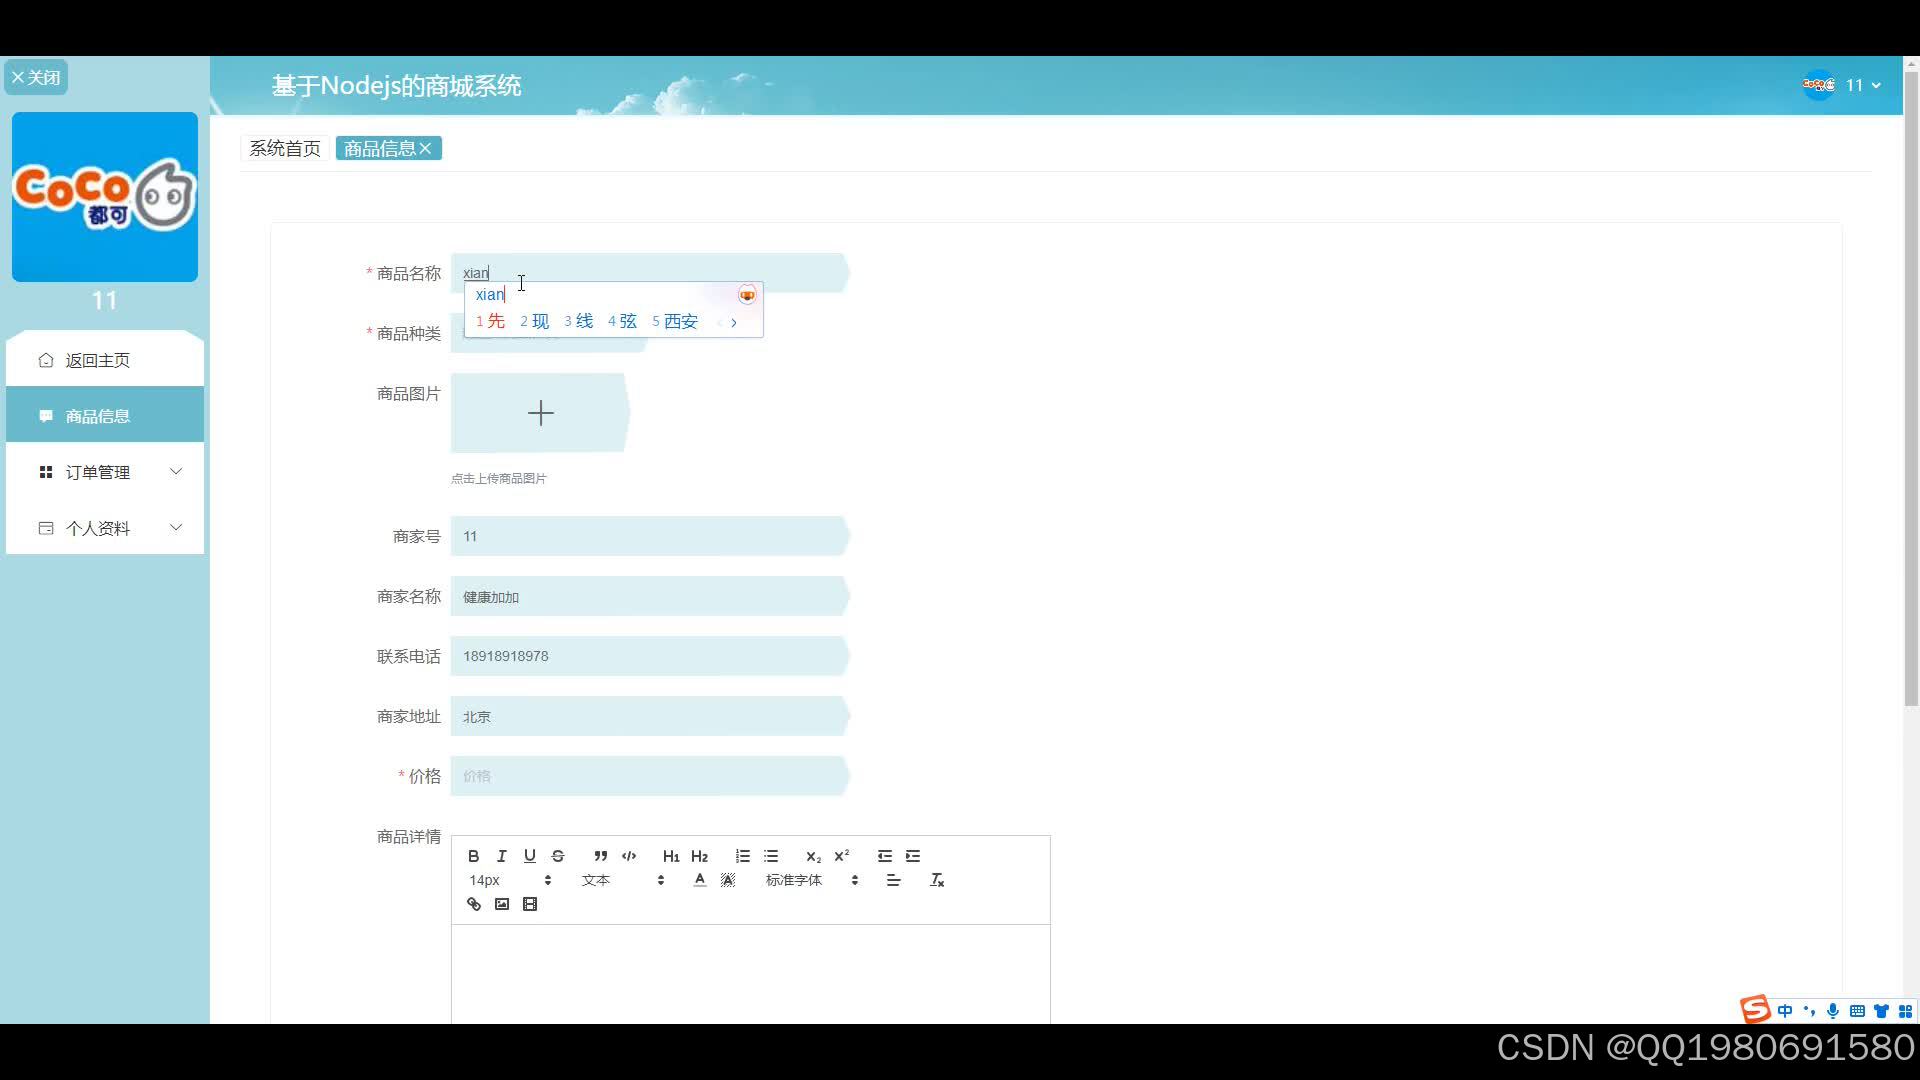Insert code block in editor
This screenshot has height=1080, width=1920.
point(629,856)
